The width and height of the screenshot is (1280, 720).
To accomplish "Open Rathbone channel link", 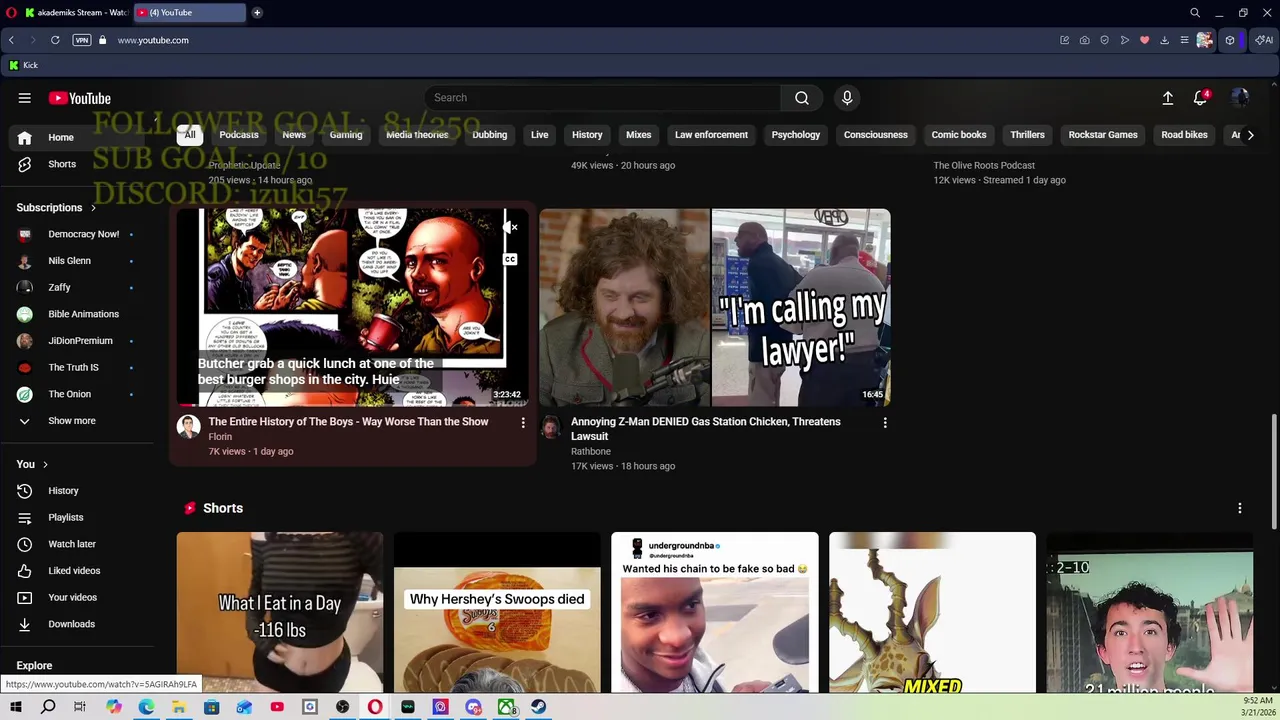I will coord(591,452).
